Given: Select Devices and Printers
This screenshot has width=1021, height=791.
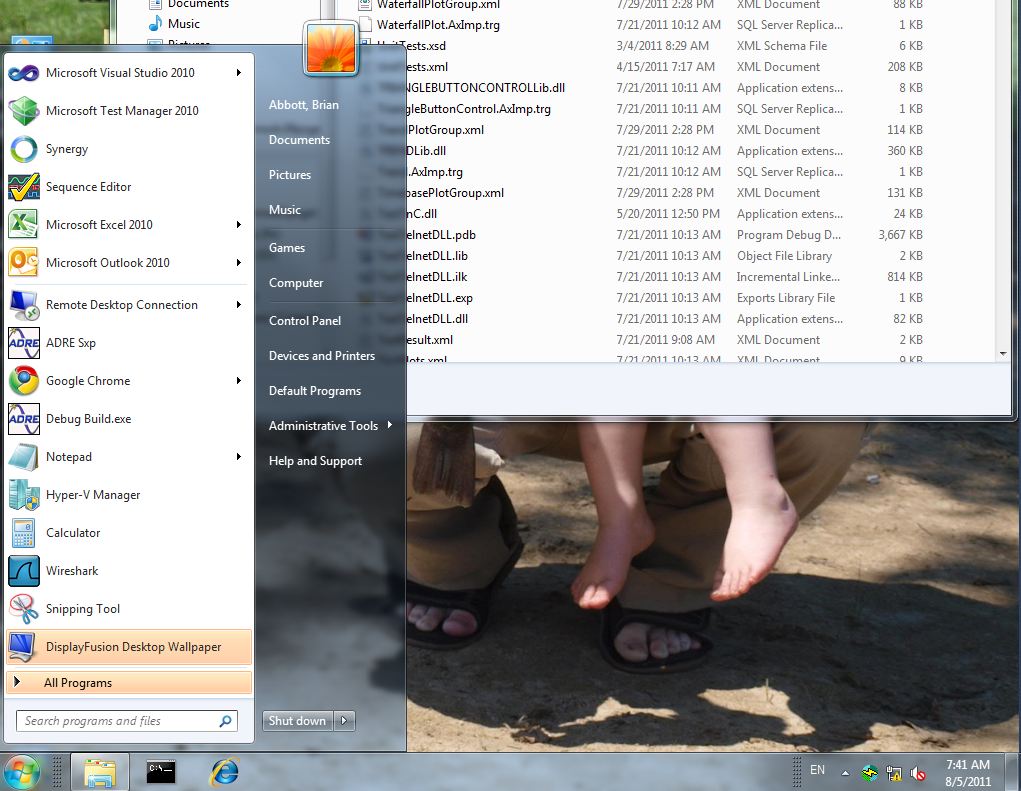Looking at the screenshot, I should coord(321,356).
